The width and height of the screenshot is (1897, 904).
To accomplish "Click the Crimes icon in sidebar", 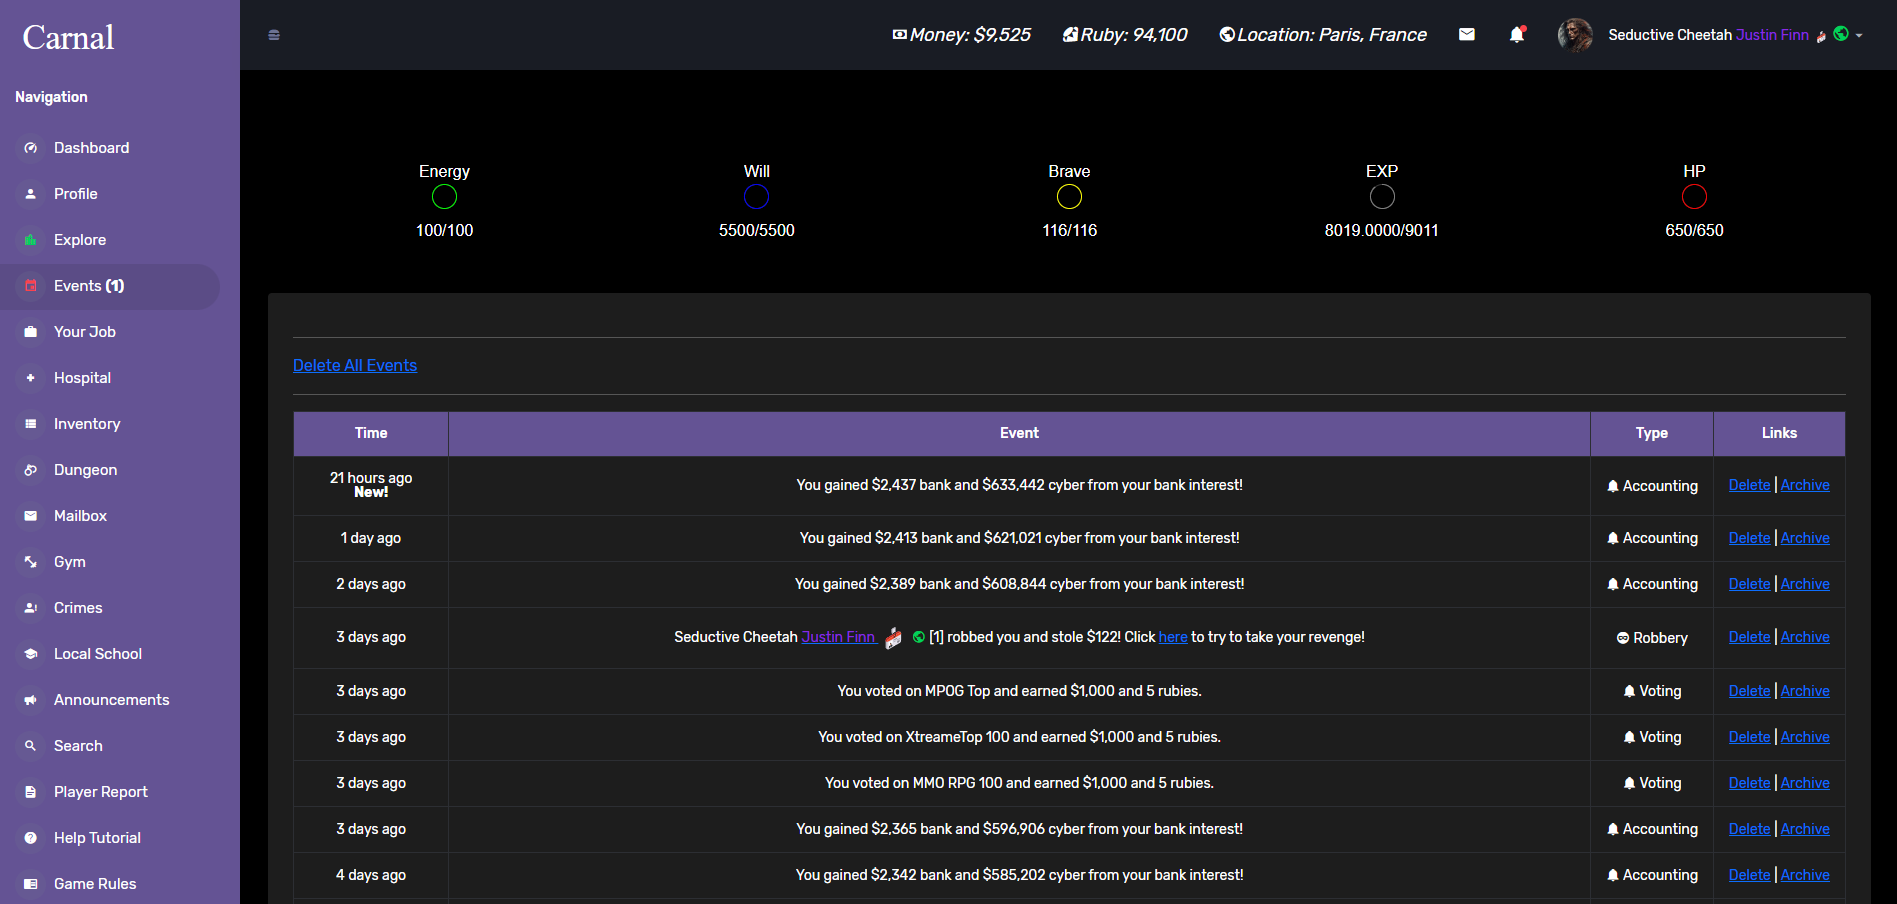I will [31, 608].
